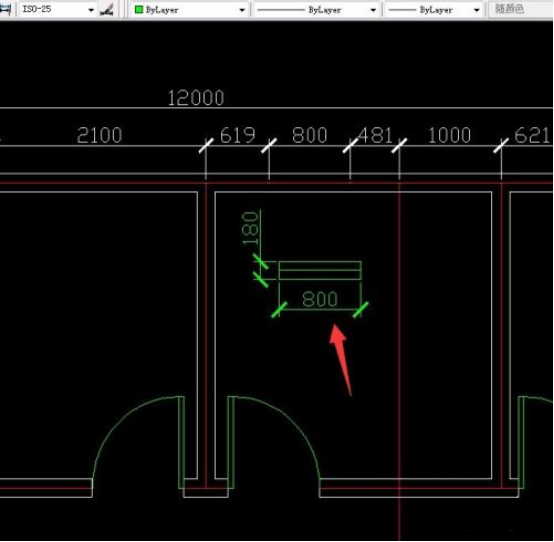Select the green 800 dimension under the rectangle
The width and height of the screenshot is (554, 542).
320,299
